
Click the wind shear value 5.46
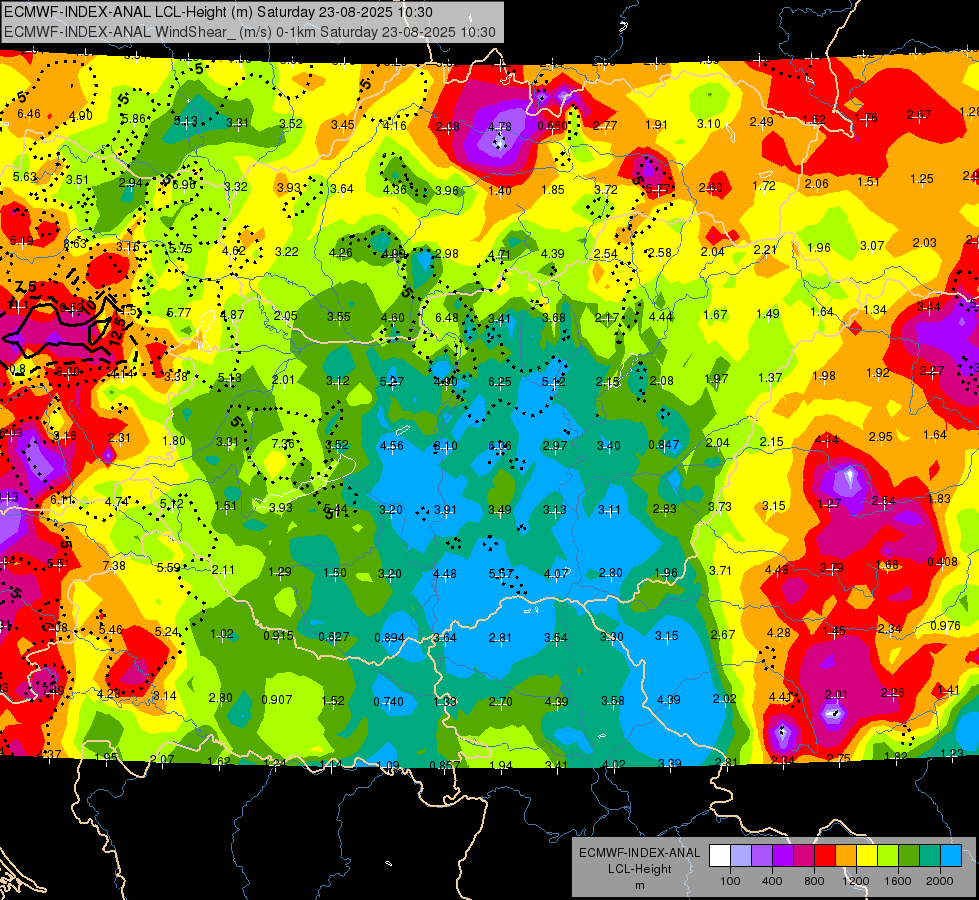[x=111, y=630]
